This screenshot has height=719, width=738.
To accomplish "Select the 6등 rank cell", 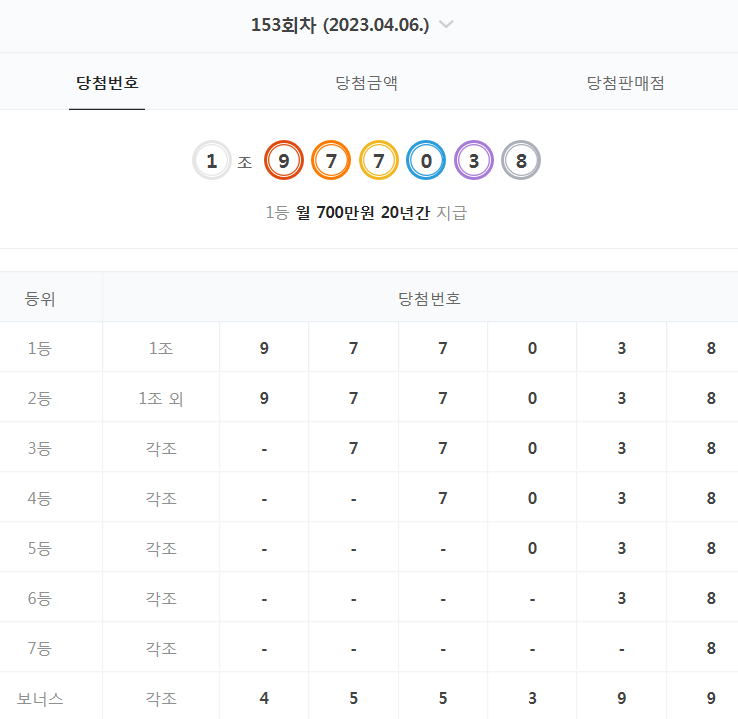I will pyautogui.click(x=51, y=598).
